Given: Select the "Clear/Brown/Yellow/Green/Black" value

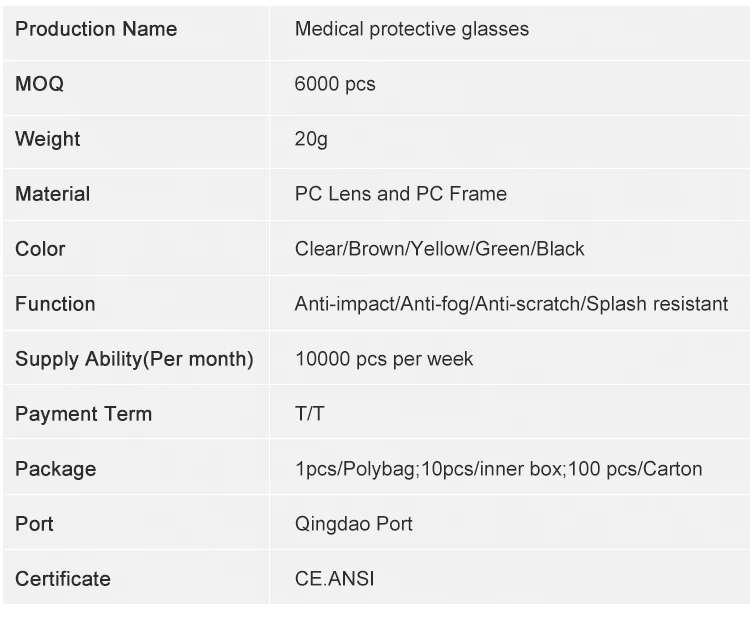Looking at the screenshot, I should pyautogui.click(x=439, y=249).
